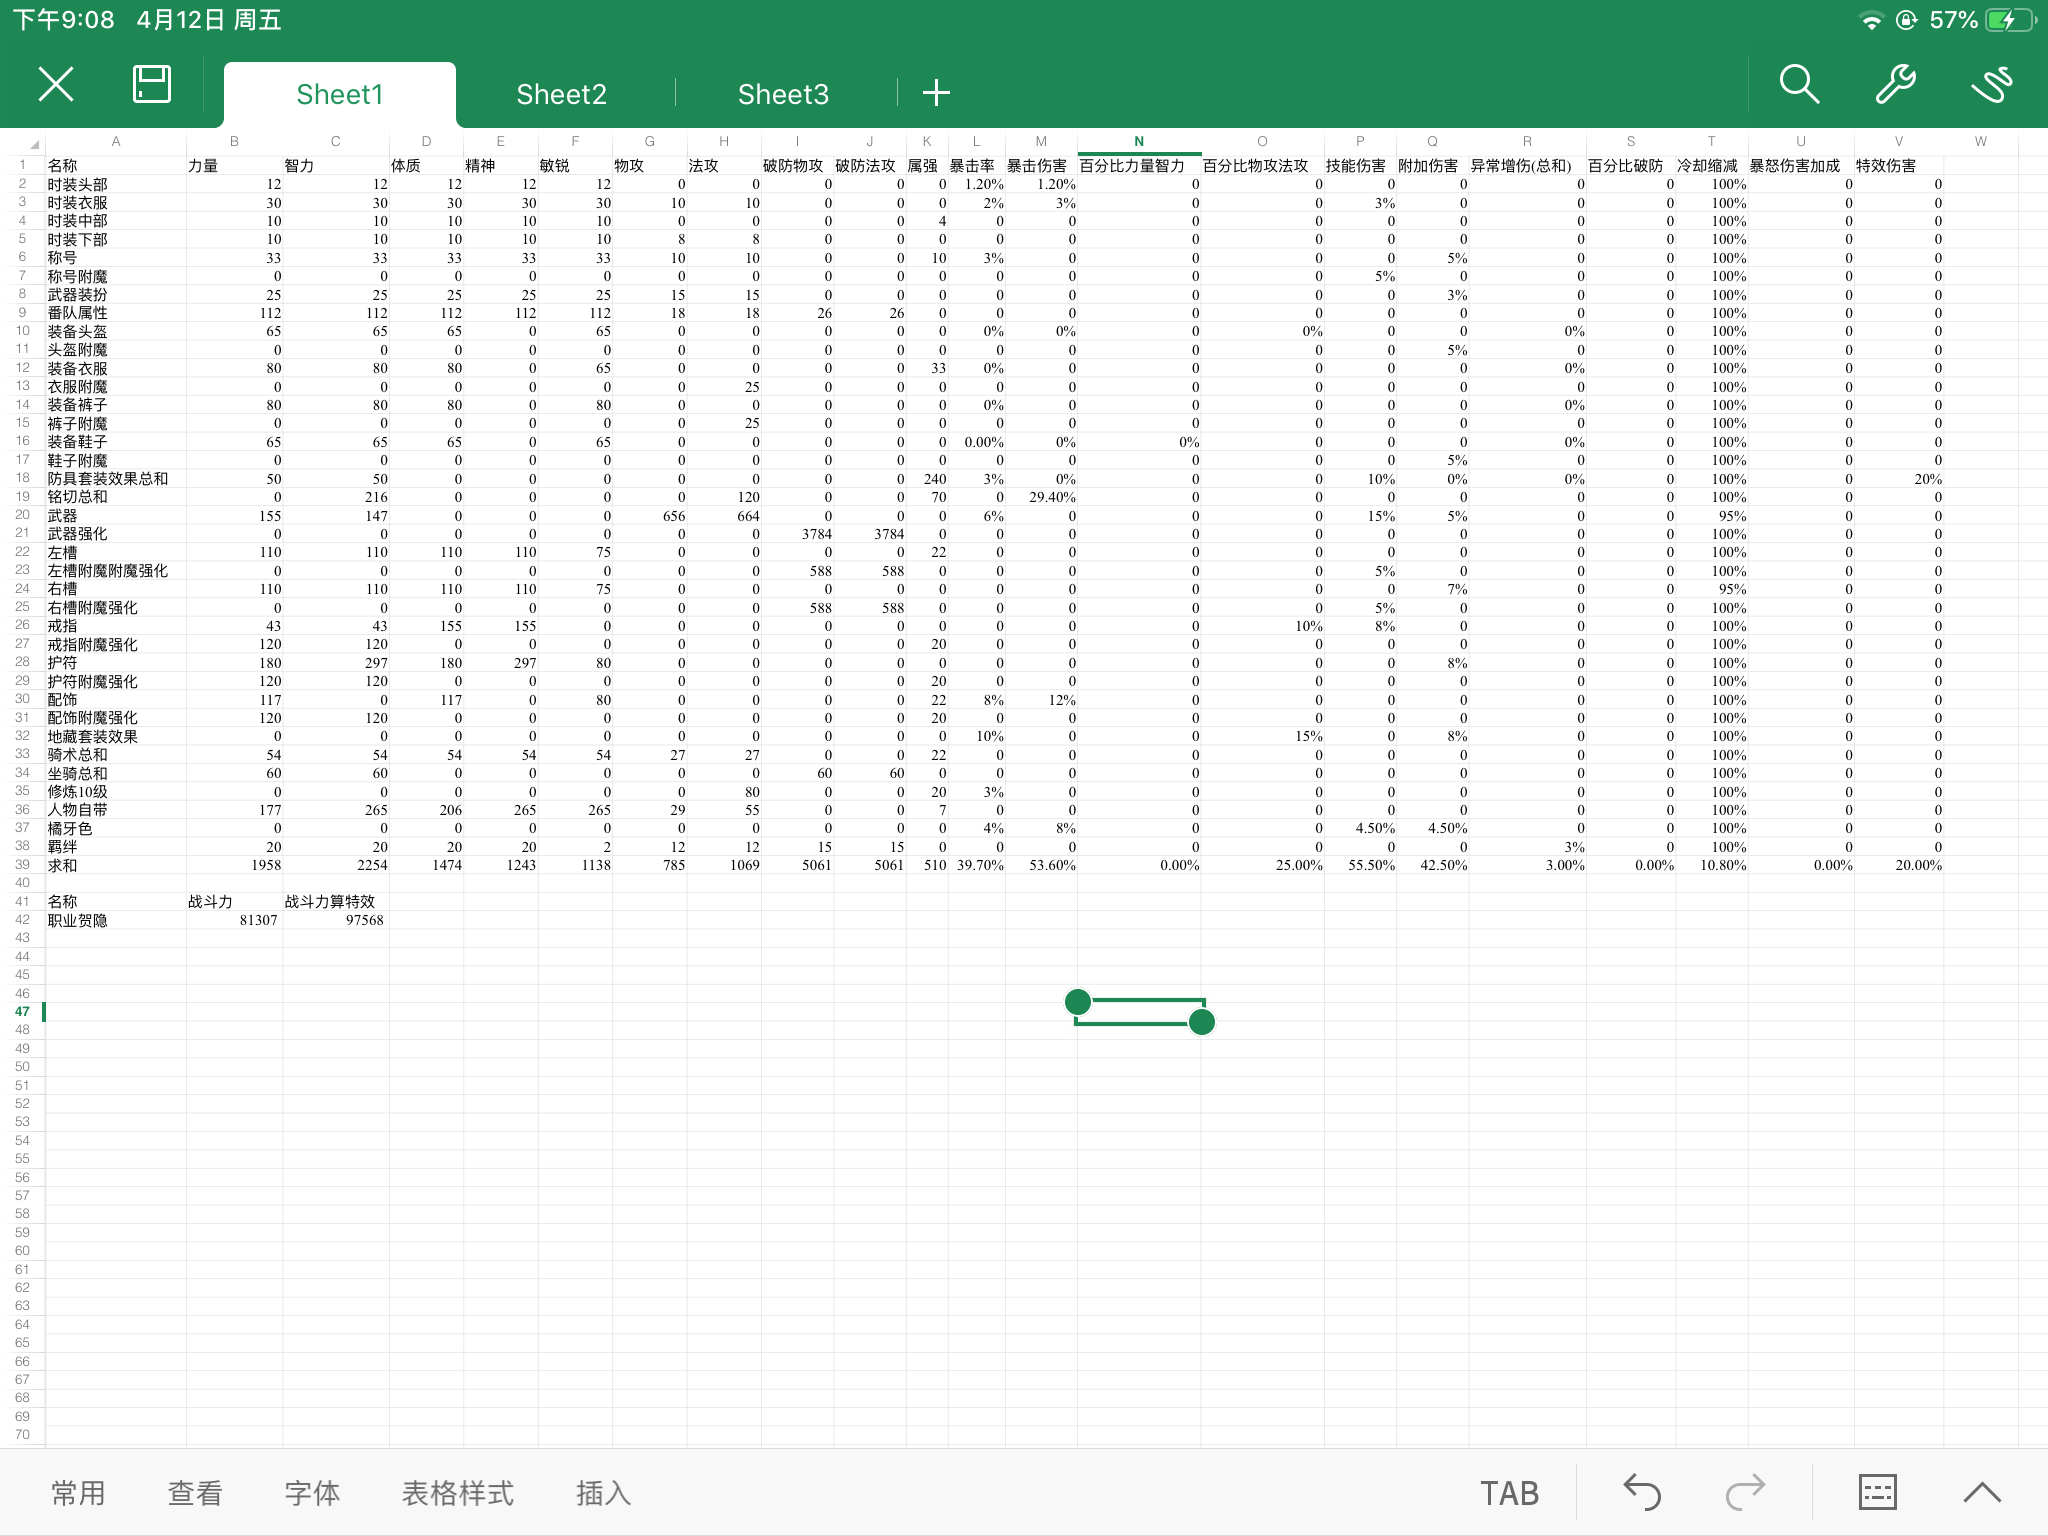Undo the last action
This screenshot has height=1536, width=2048.
[1642, 1493]
